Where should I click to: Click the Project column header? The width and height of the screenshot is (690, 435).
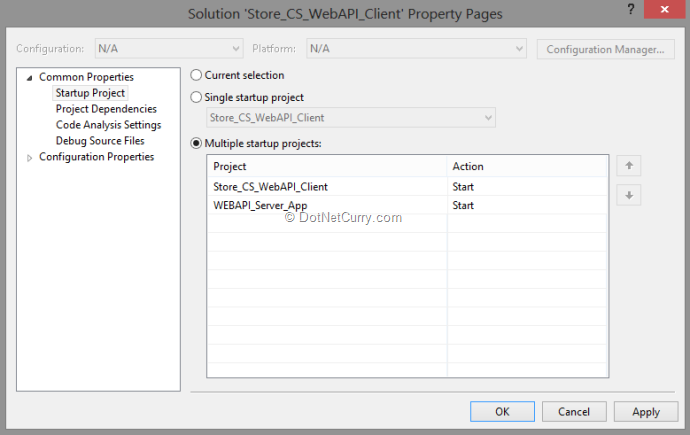click(327, 166)
